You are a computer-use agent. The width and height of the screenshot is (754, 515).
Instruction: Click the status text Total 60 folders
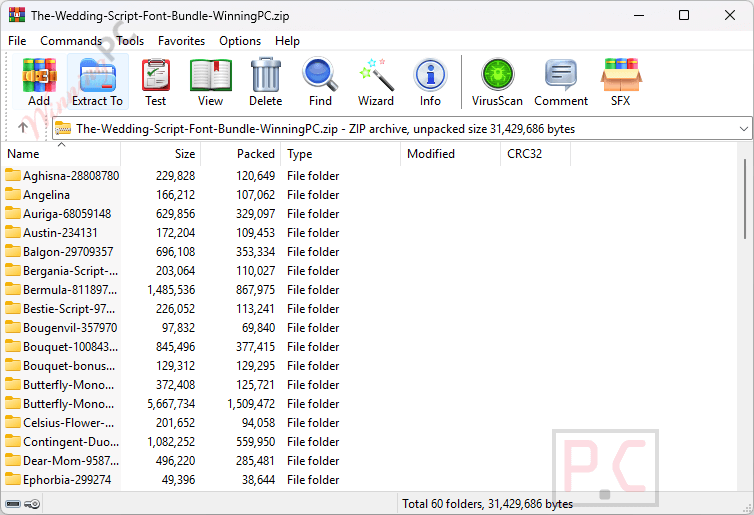coord(488,503)
